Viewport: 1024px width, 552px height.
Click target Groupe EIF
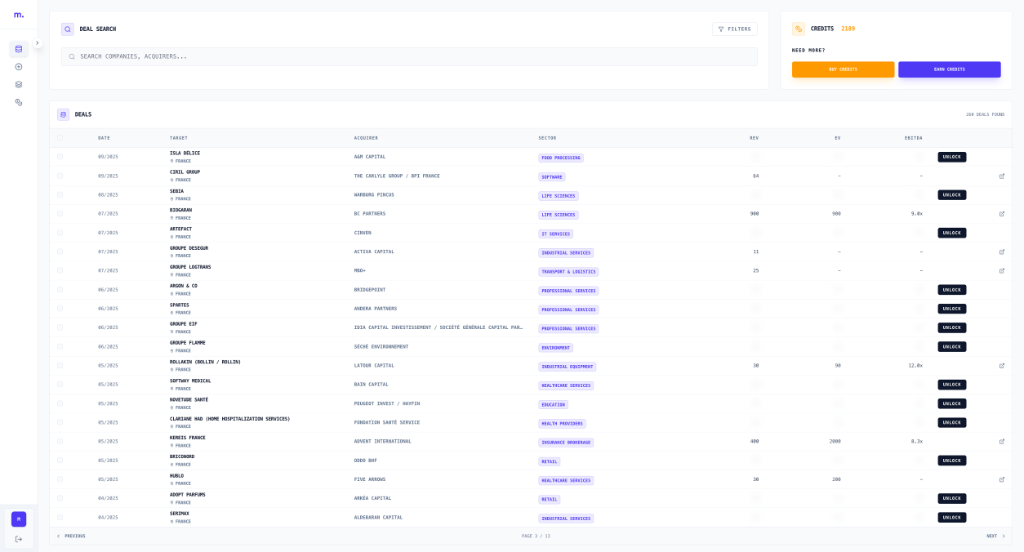184,324
